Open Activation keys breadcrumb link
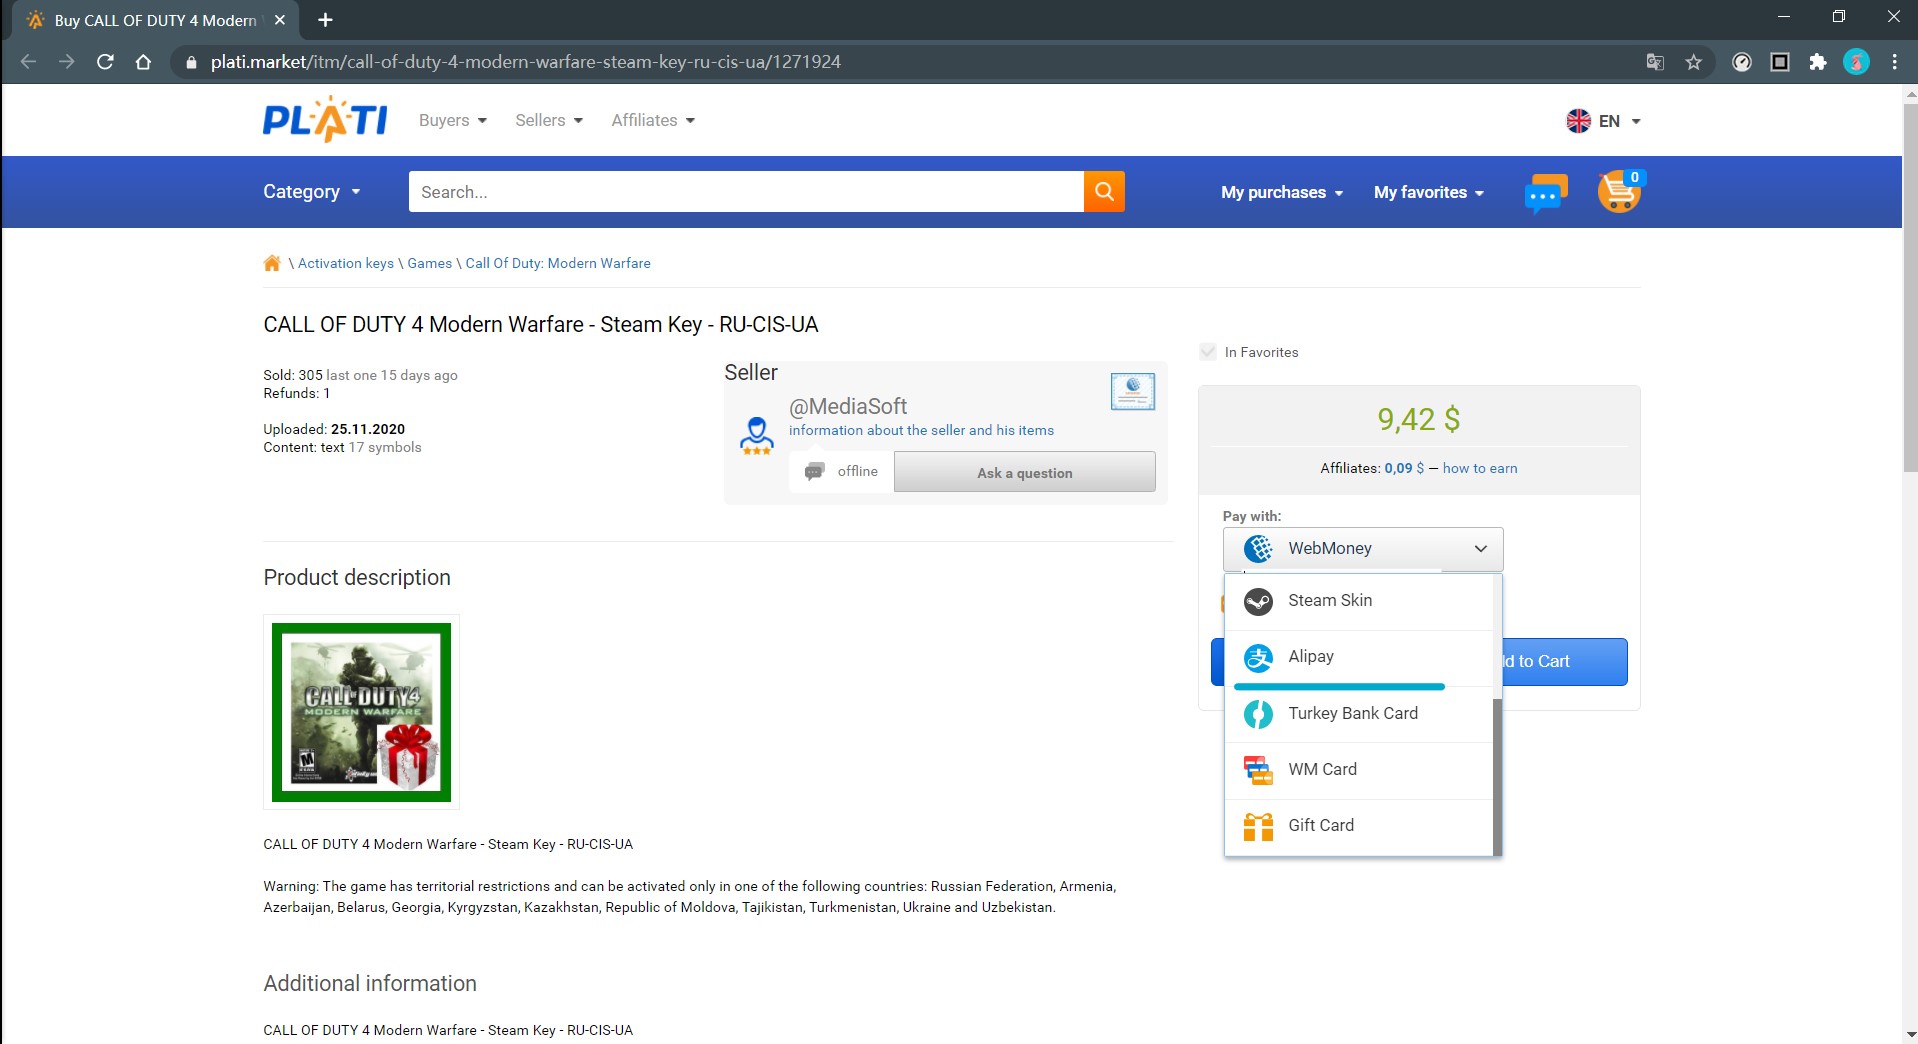The height and width of the screenshot is (1044, 1918). point(346,263)
